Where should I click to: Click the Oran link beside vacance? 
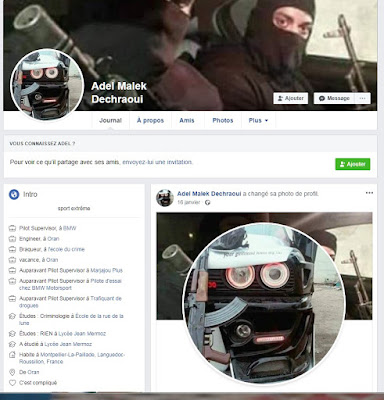pos(52,260)
